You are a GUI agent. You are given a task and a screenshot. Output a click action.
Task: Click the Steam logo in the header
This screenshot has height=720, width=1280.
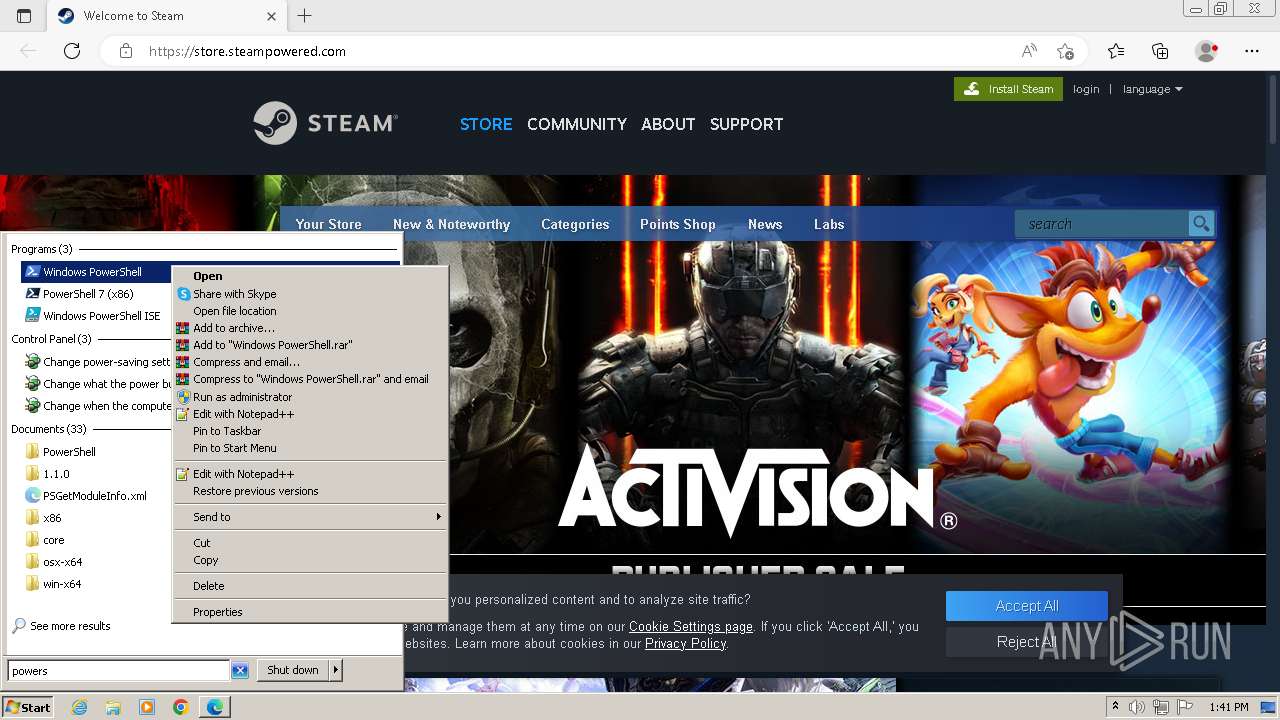(325, 124)
